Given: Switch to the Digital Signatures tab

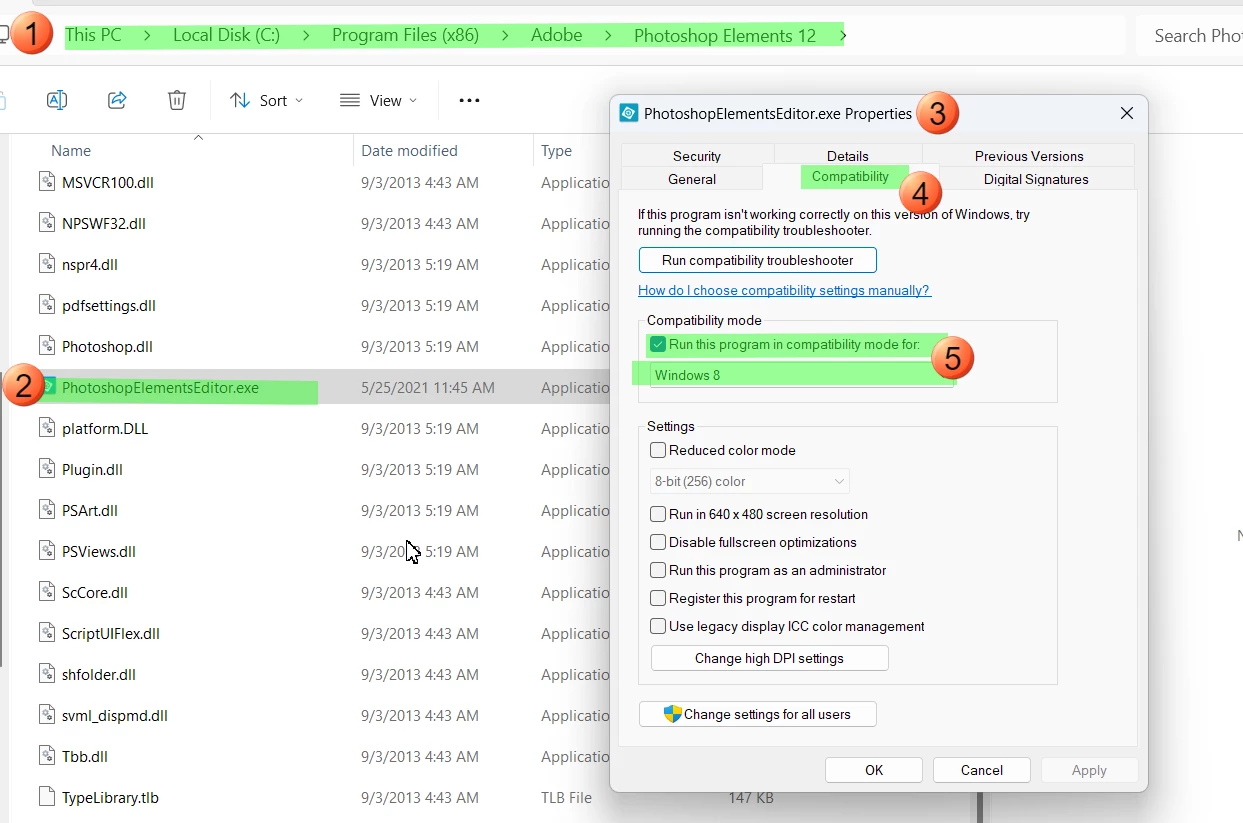Looking at the screenshot, I should click(1036, 179).
